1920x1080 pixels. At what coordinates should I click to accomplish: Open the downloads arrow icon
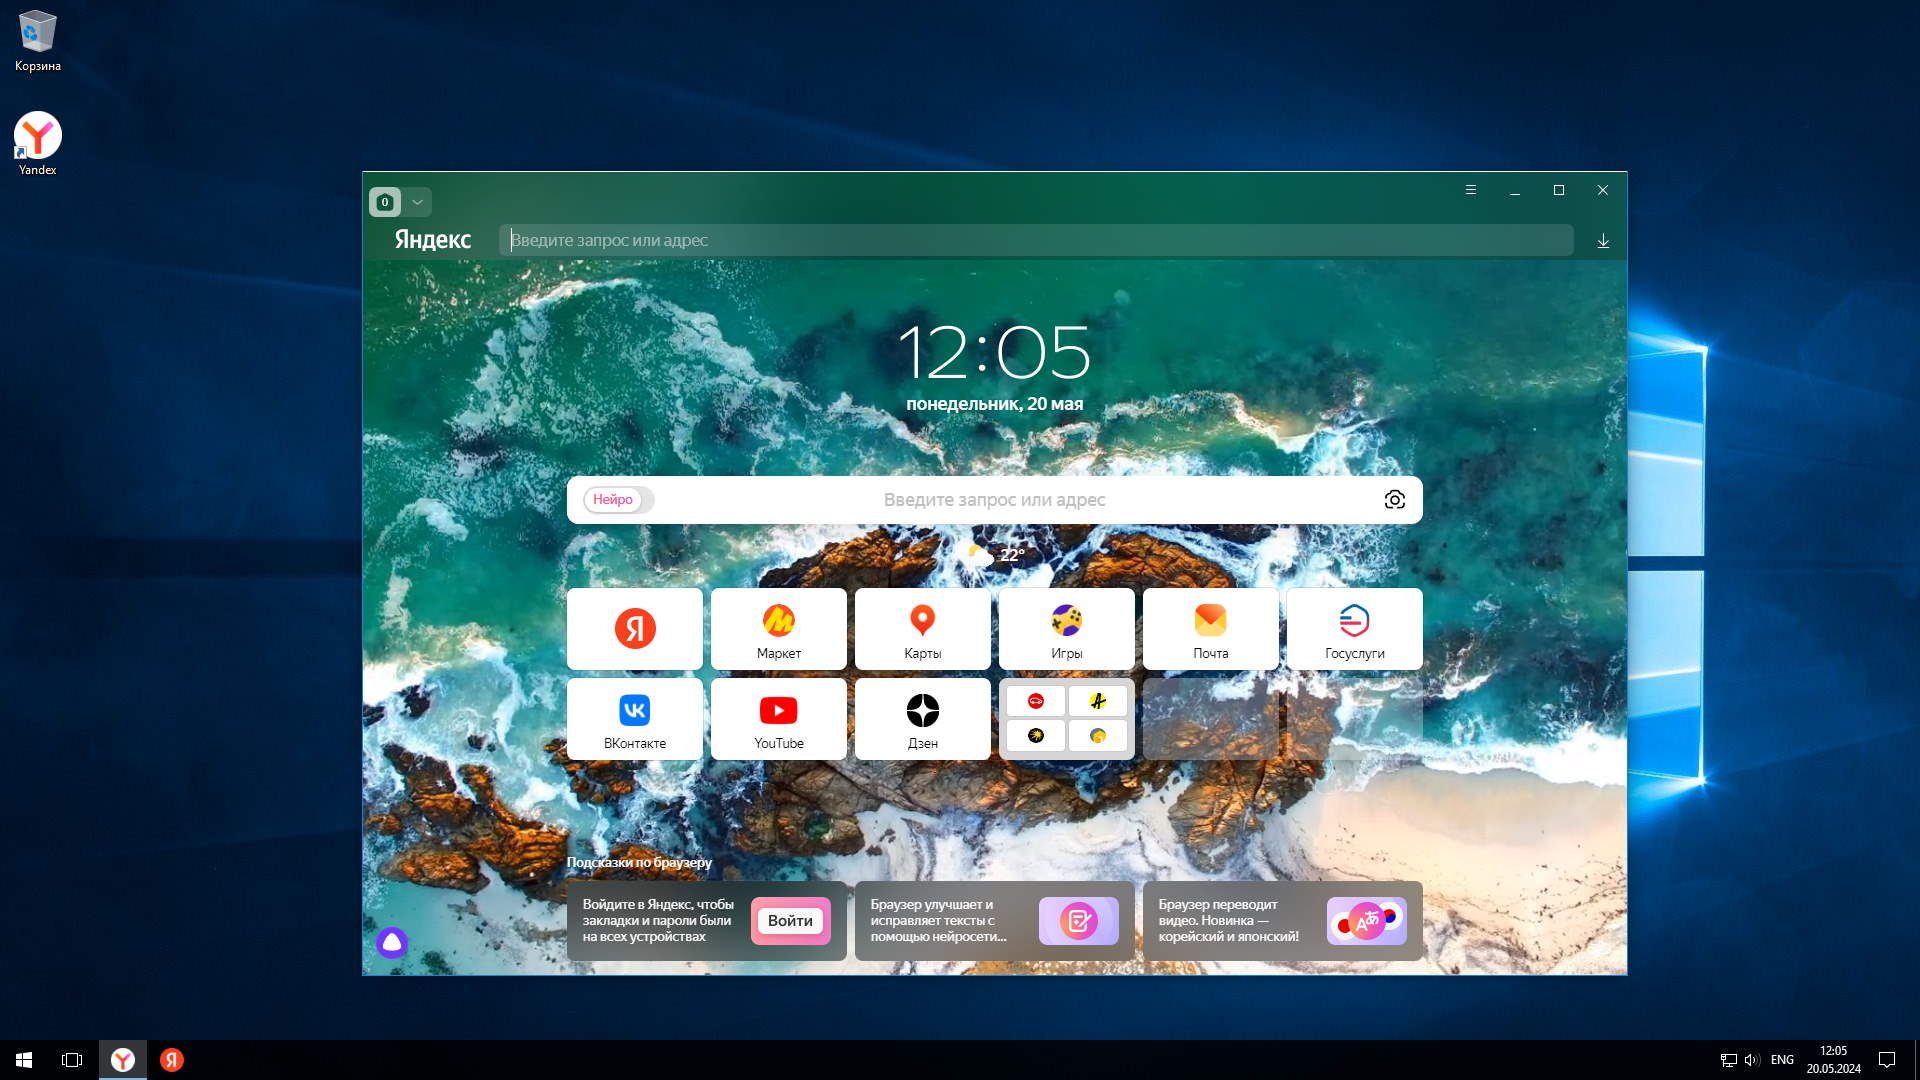1603,241
